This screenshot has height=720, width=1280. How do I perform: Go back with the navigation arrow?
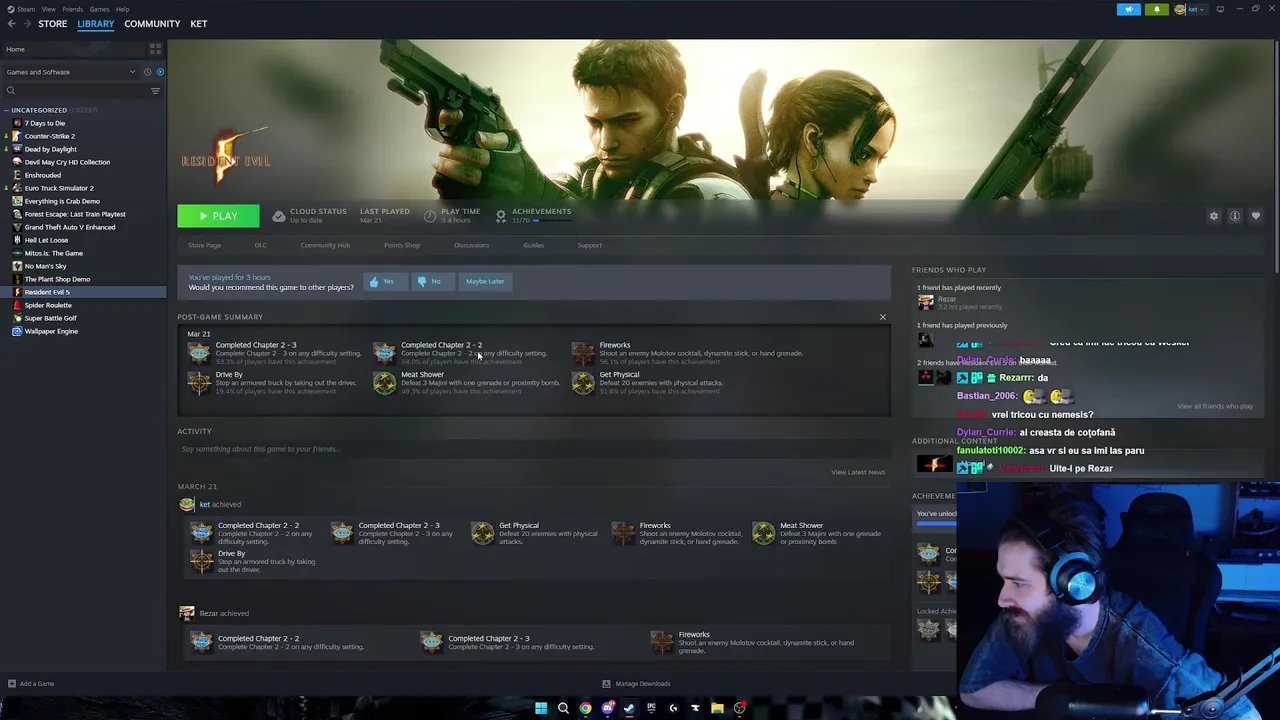11,24
